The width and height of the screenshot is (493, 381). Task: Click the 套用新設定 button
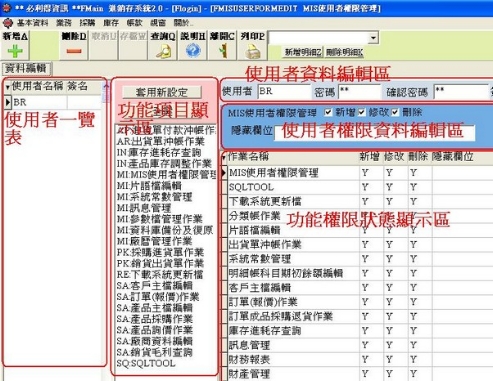click(x=162, y=92)
